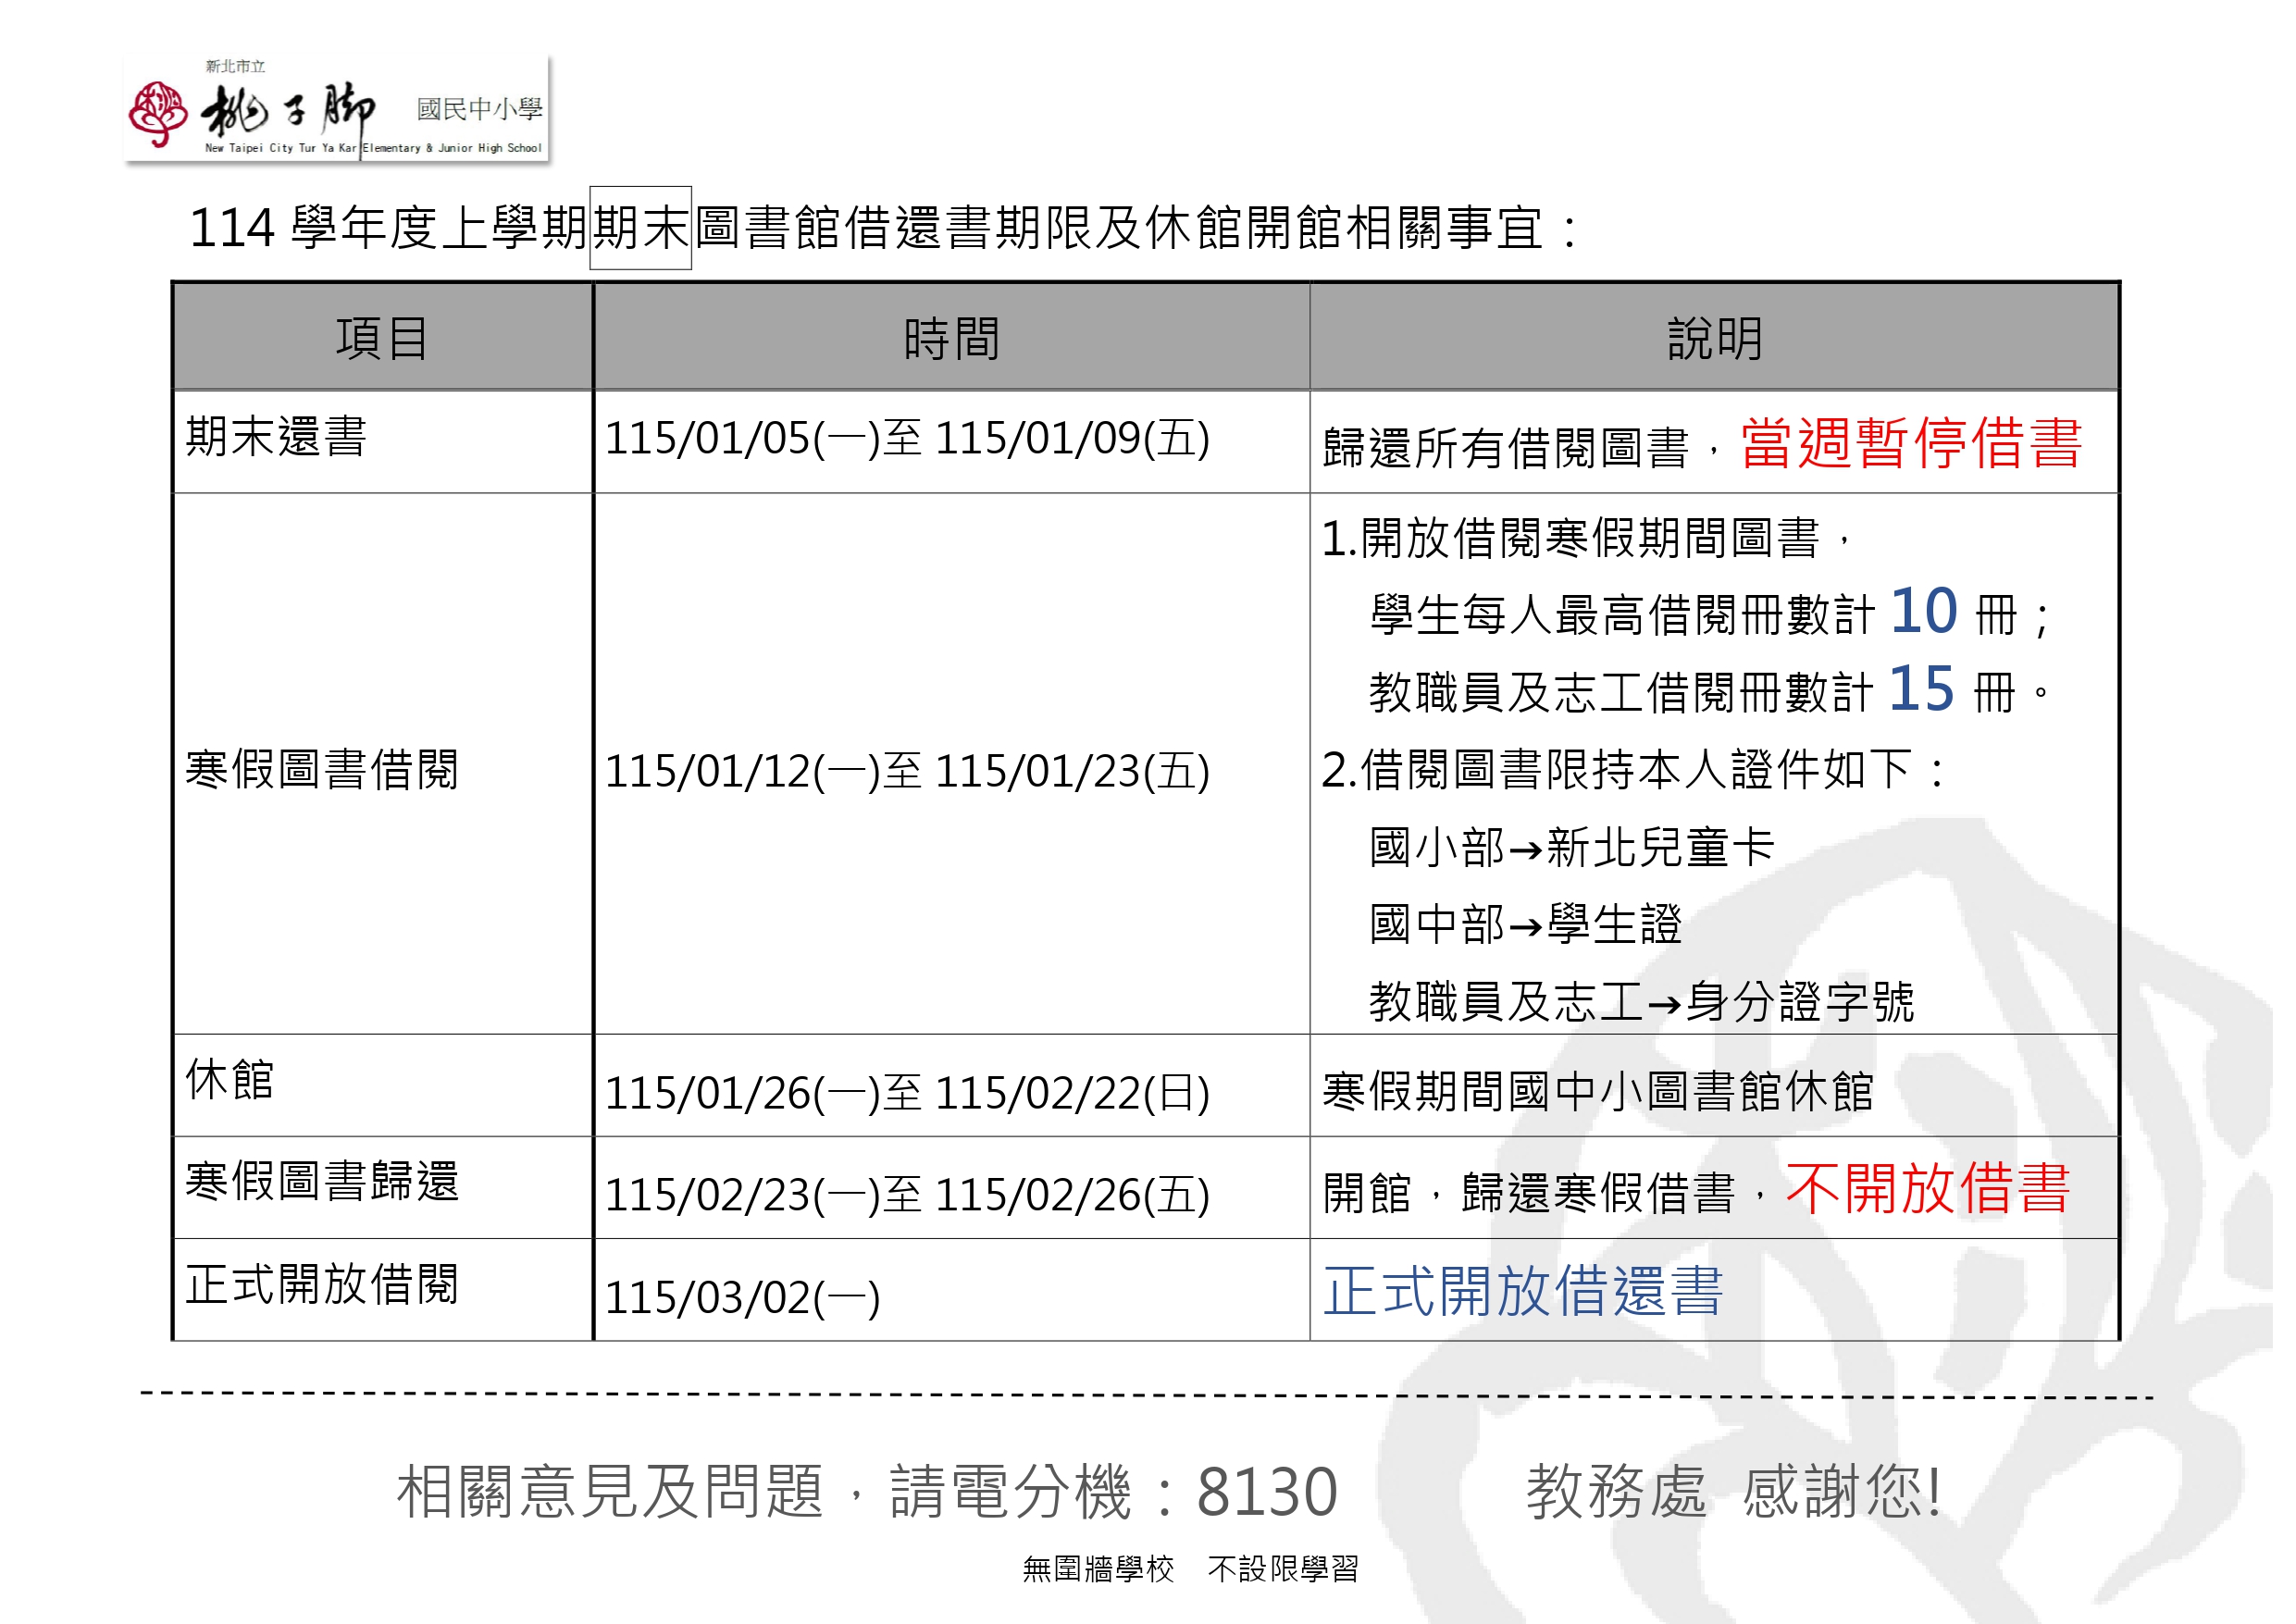Viewport: 2296px width, 1624px height.
Task: Click the extension number 8130
Action: (1266, 1492)
